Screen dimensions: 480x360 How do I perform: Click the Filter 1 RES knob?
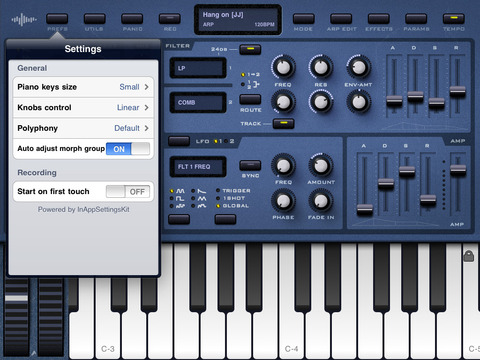tap(321, 67)
